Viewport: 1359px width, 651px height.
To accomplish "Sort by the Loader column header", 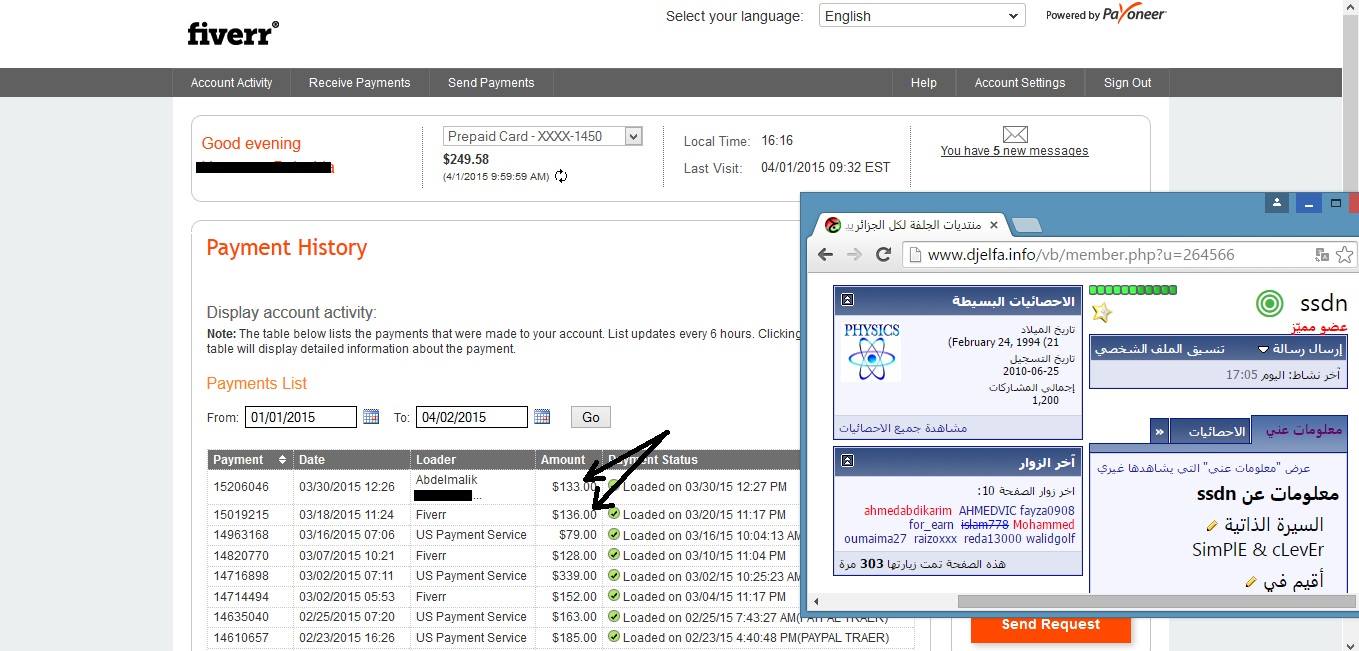I will (x=436, y=460).
